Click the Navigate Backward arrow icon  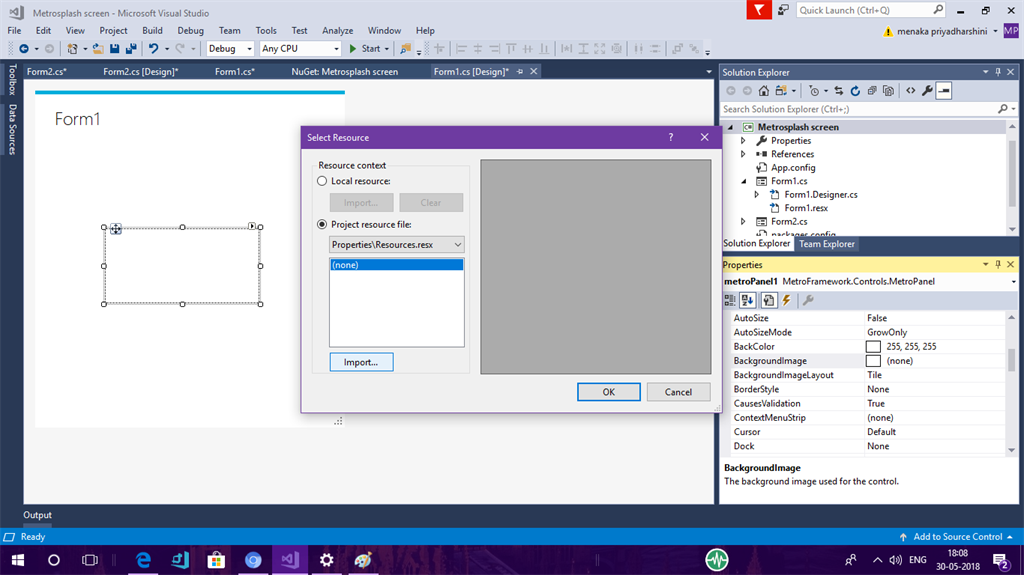click(x=24, y=48)
